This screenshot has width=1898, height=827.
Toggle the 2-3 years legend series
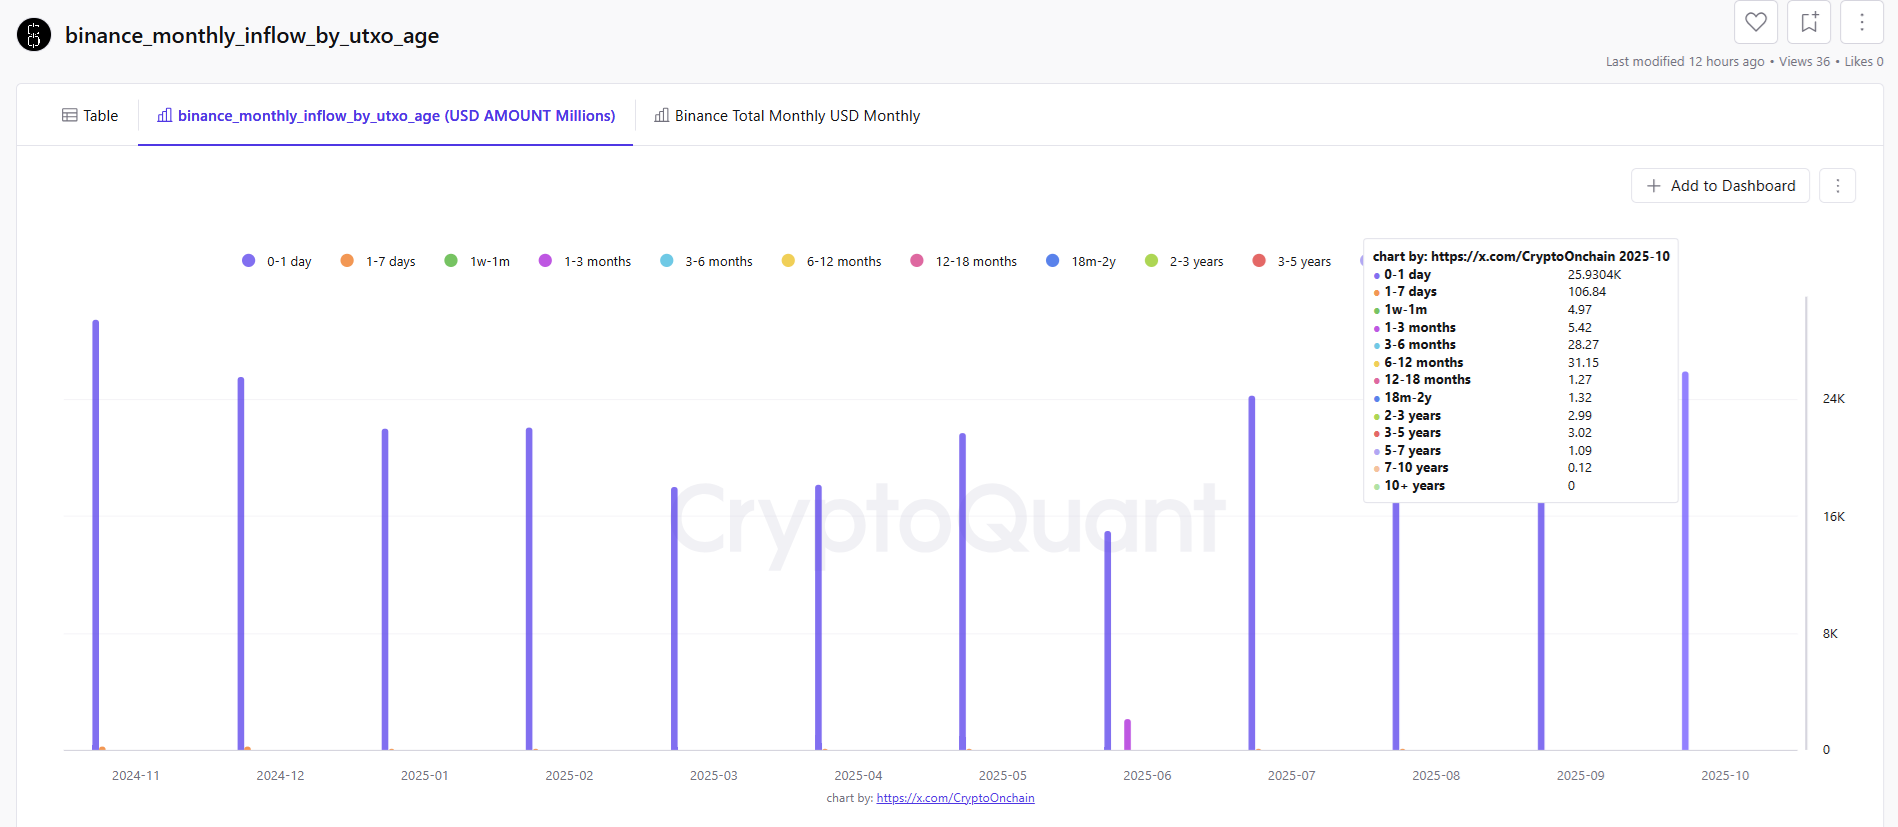[x=1184, y=261]
